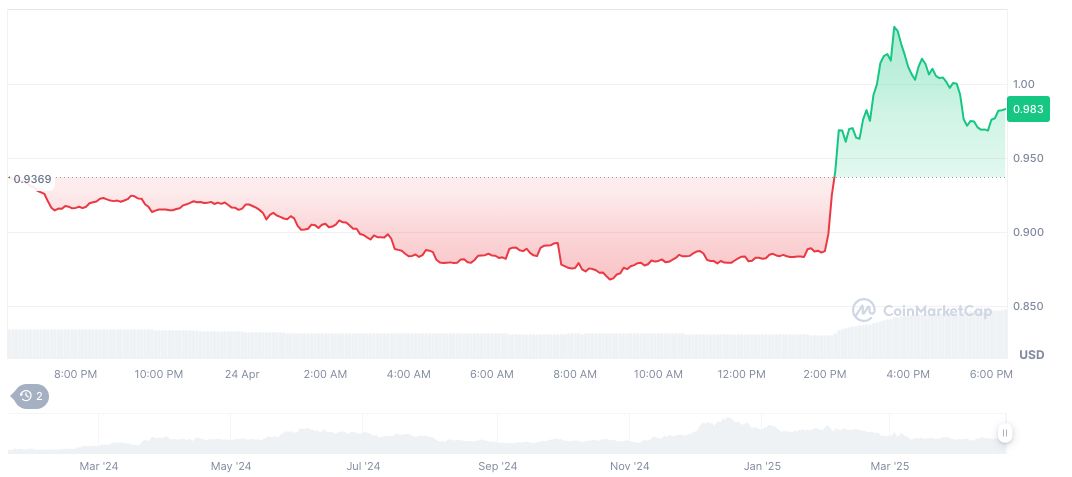
Task: Select Nov '24 on the mini timeline
Action: point(630,466)
